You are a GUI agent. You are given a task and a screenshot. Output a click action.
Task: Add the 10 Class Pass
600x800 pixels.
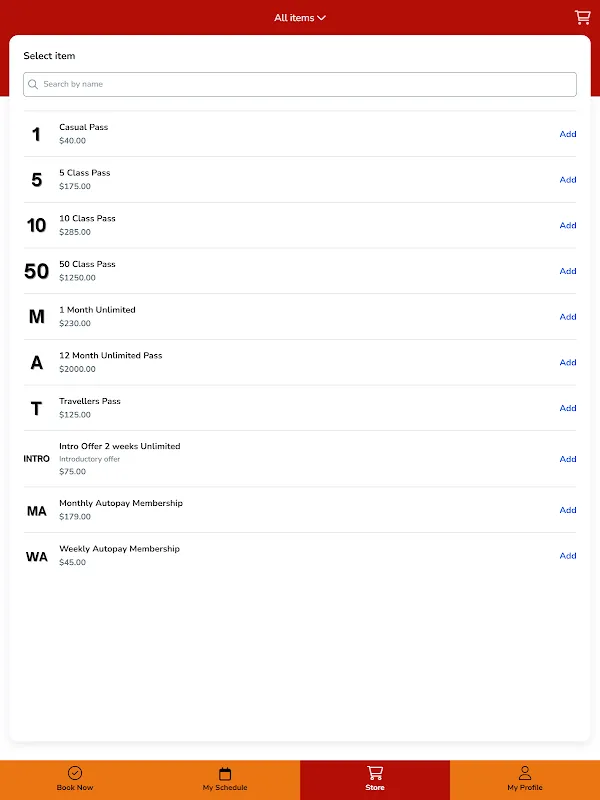click(x=568, y=225)
